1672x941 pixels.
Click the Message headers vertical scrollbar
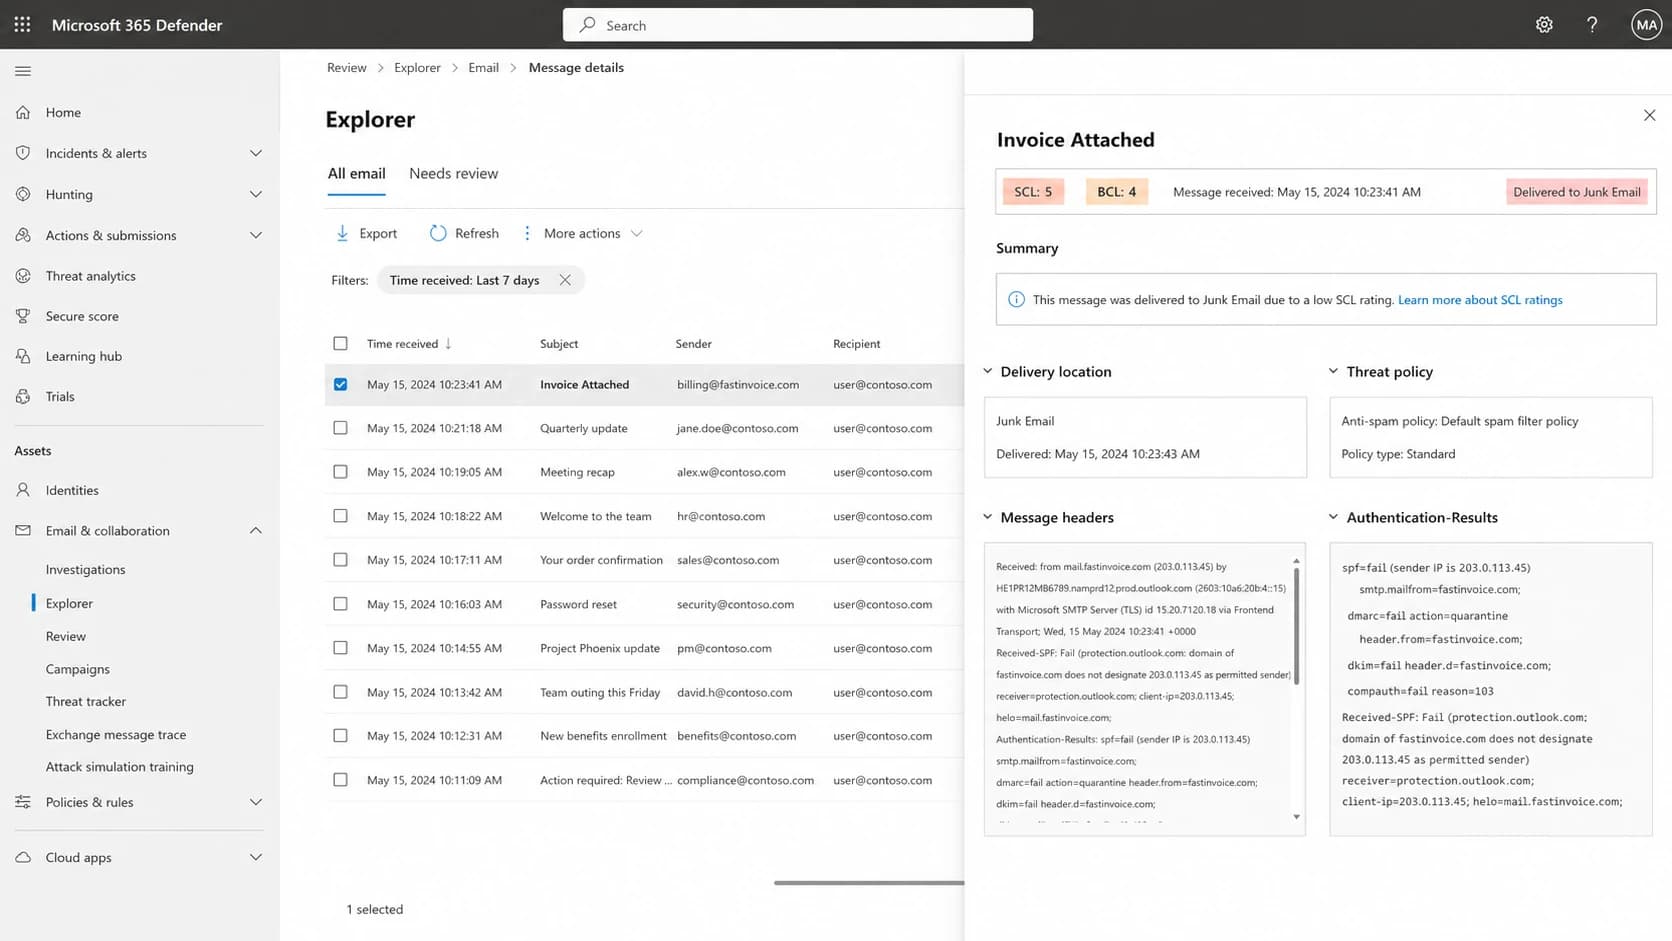point(1297,626)
